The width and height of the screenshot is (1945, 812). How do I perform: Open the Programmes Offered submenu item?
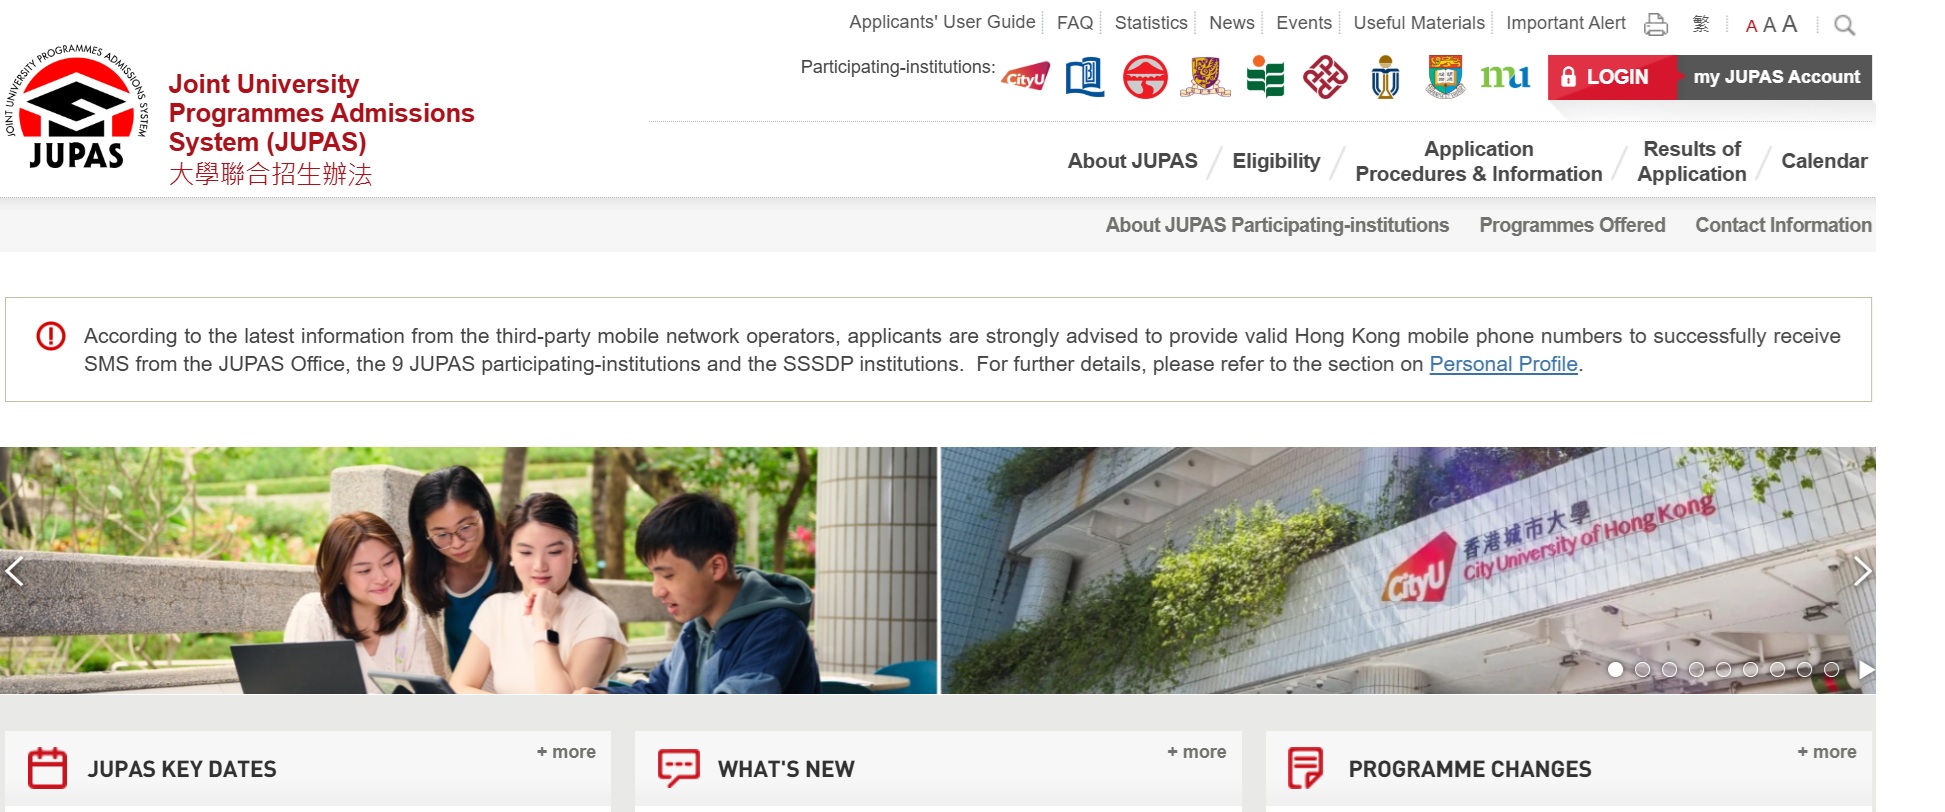(1572, 225)
